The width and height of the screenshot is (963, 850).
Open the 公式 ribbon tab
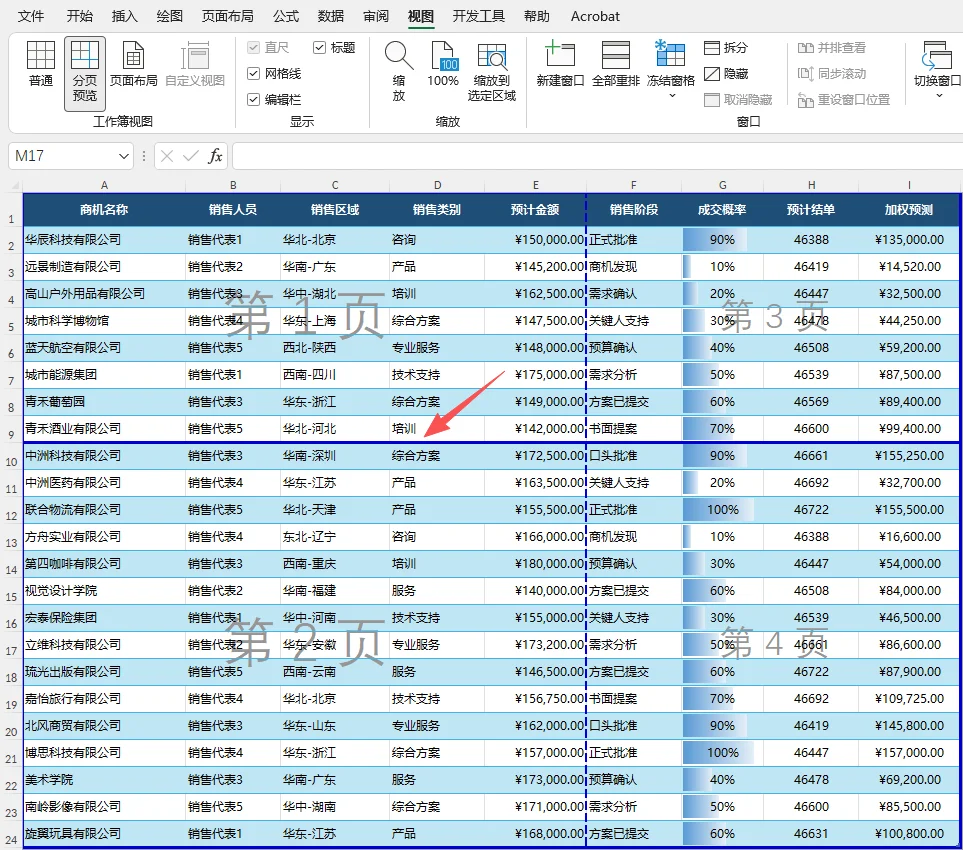click(x=286, y=16)
